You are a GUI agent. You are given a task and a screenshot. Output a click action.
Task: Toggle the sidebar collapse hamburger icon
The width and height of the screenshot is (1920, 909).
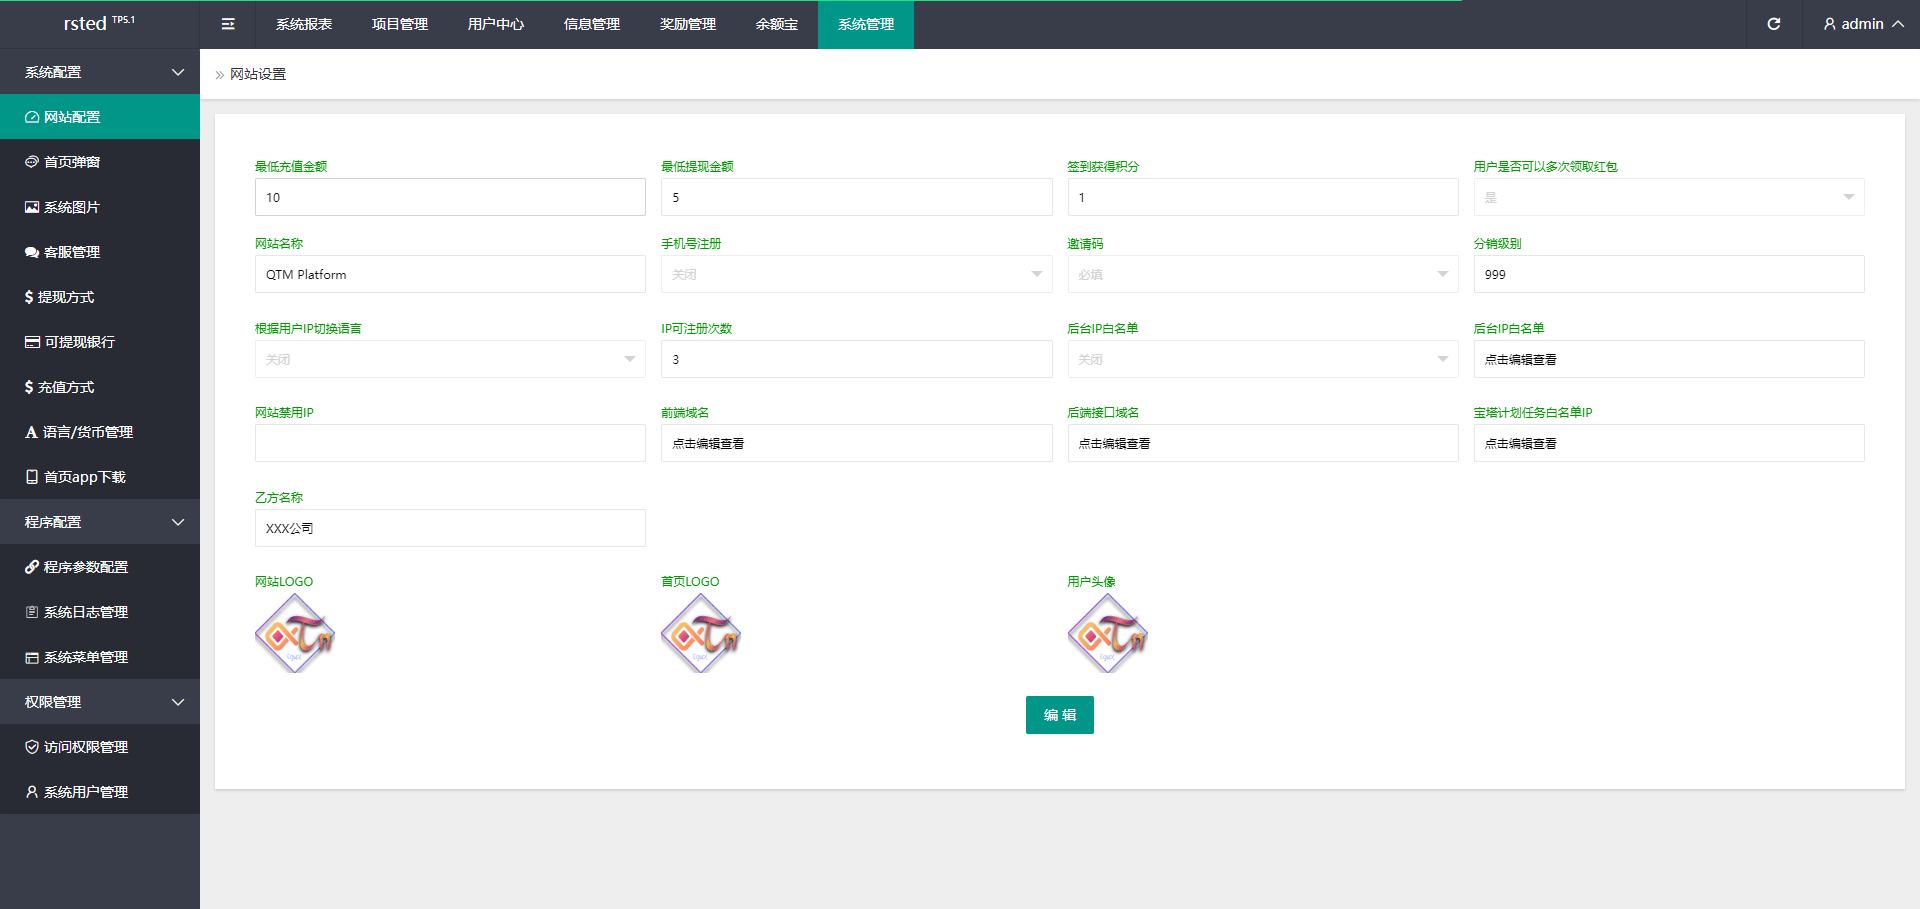click(x=228, y=24)
